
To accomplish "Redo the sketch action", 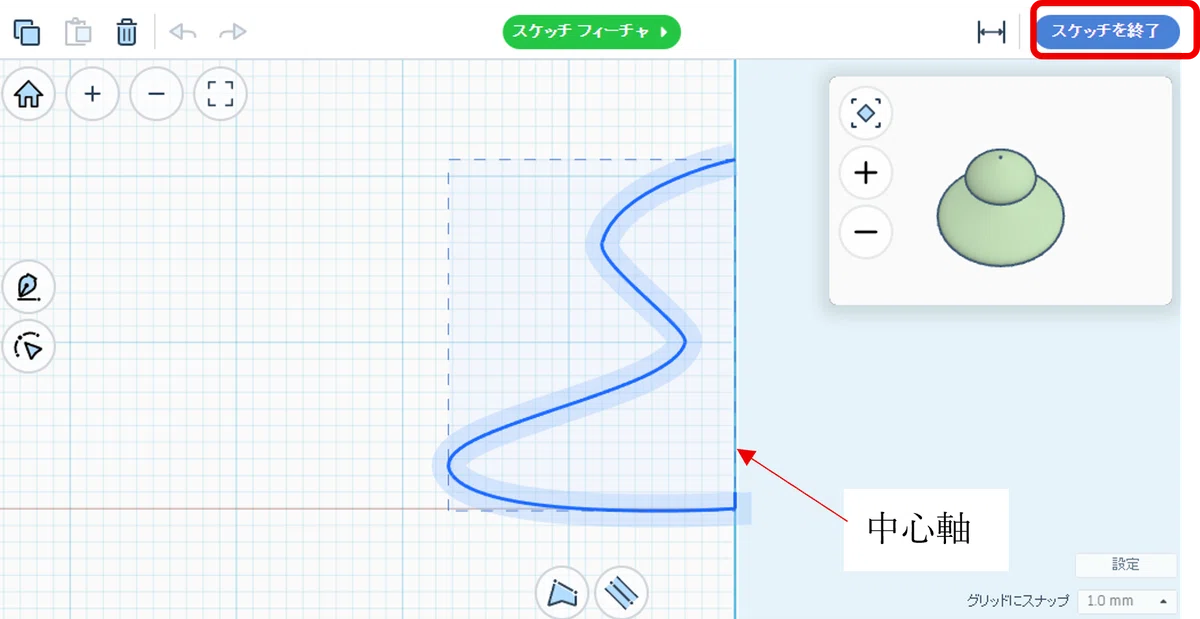I will tap(233, 32).
